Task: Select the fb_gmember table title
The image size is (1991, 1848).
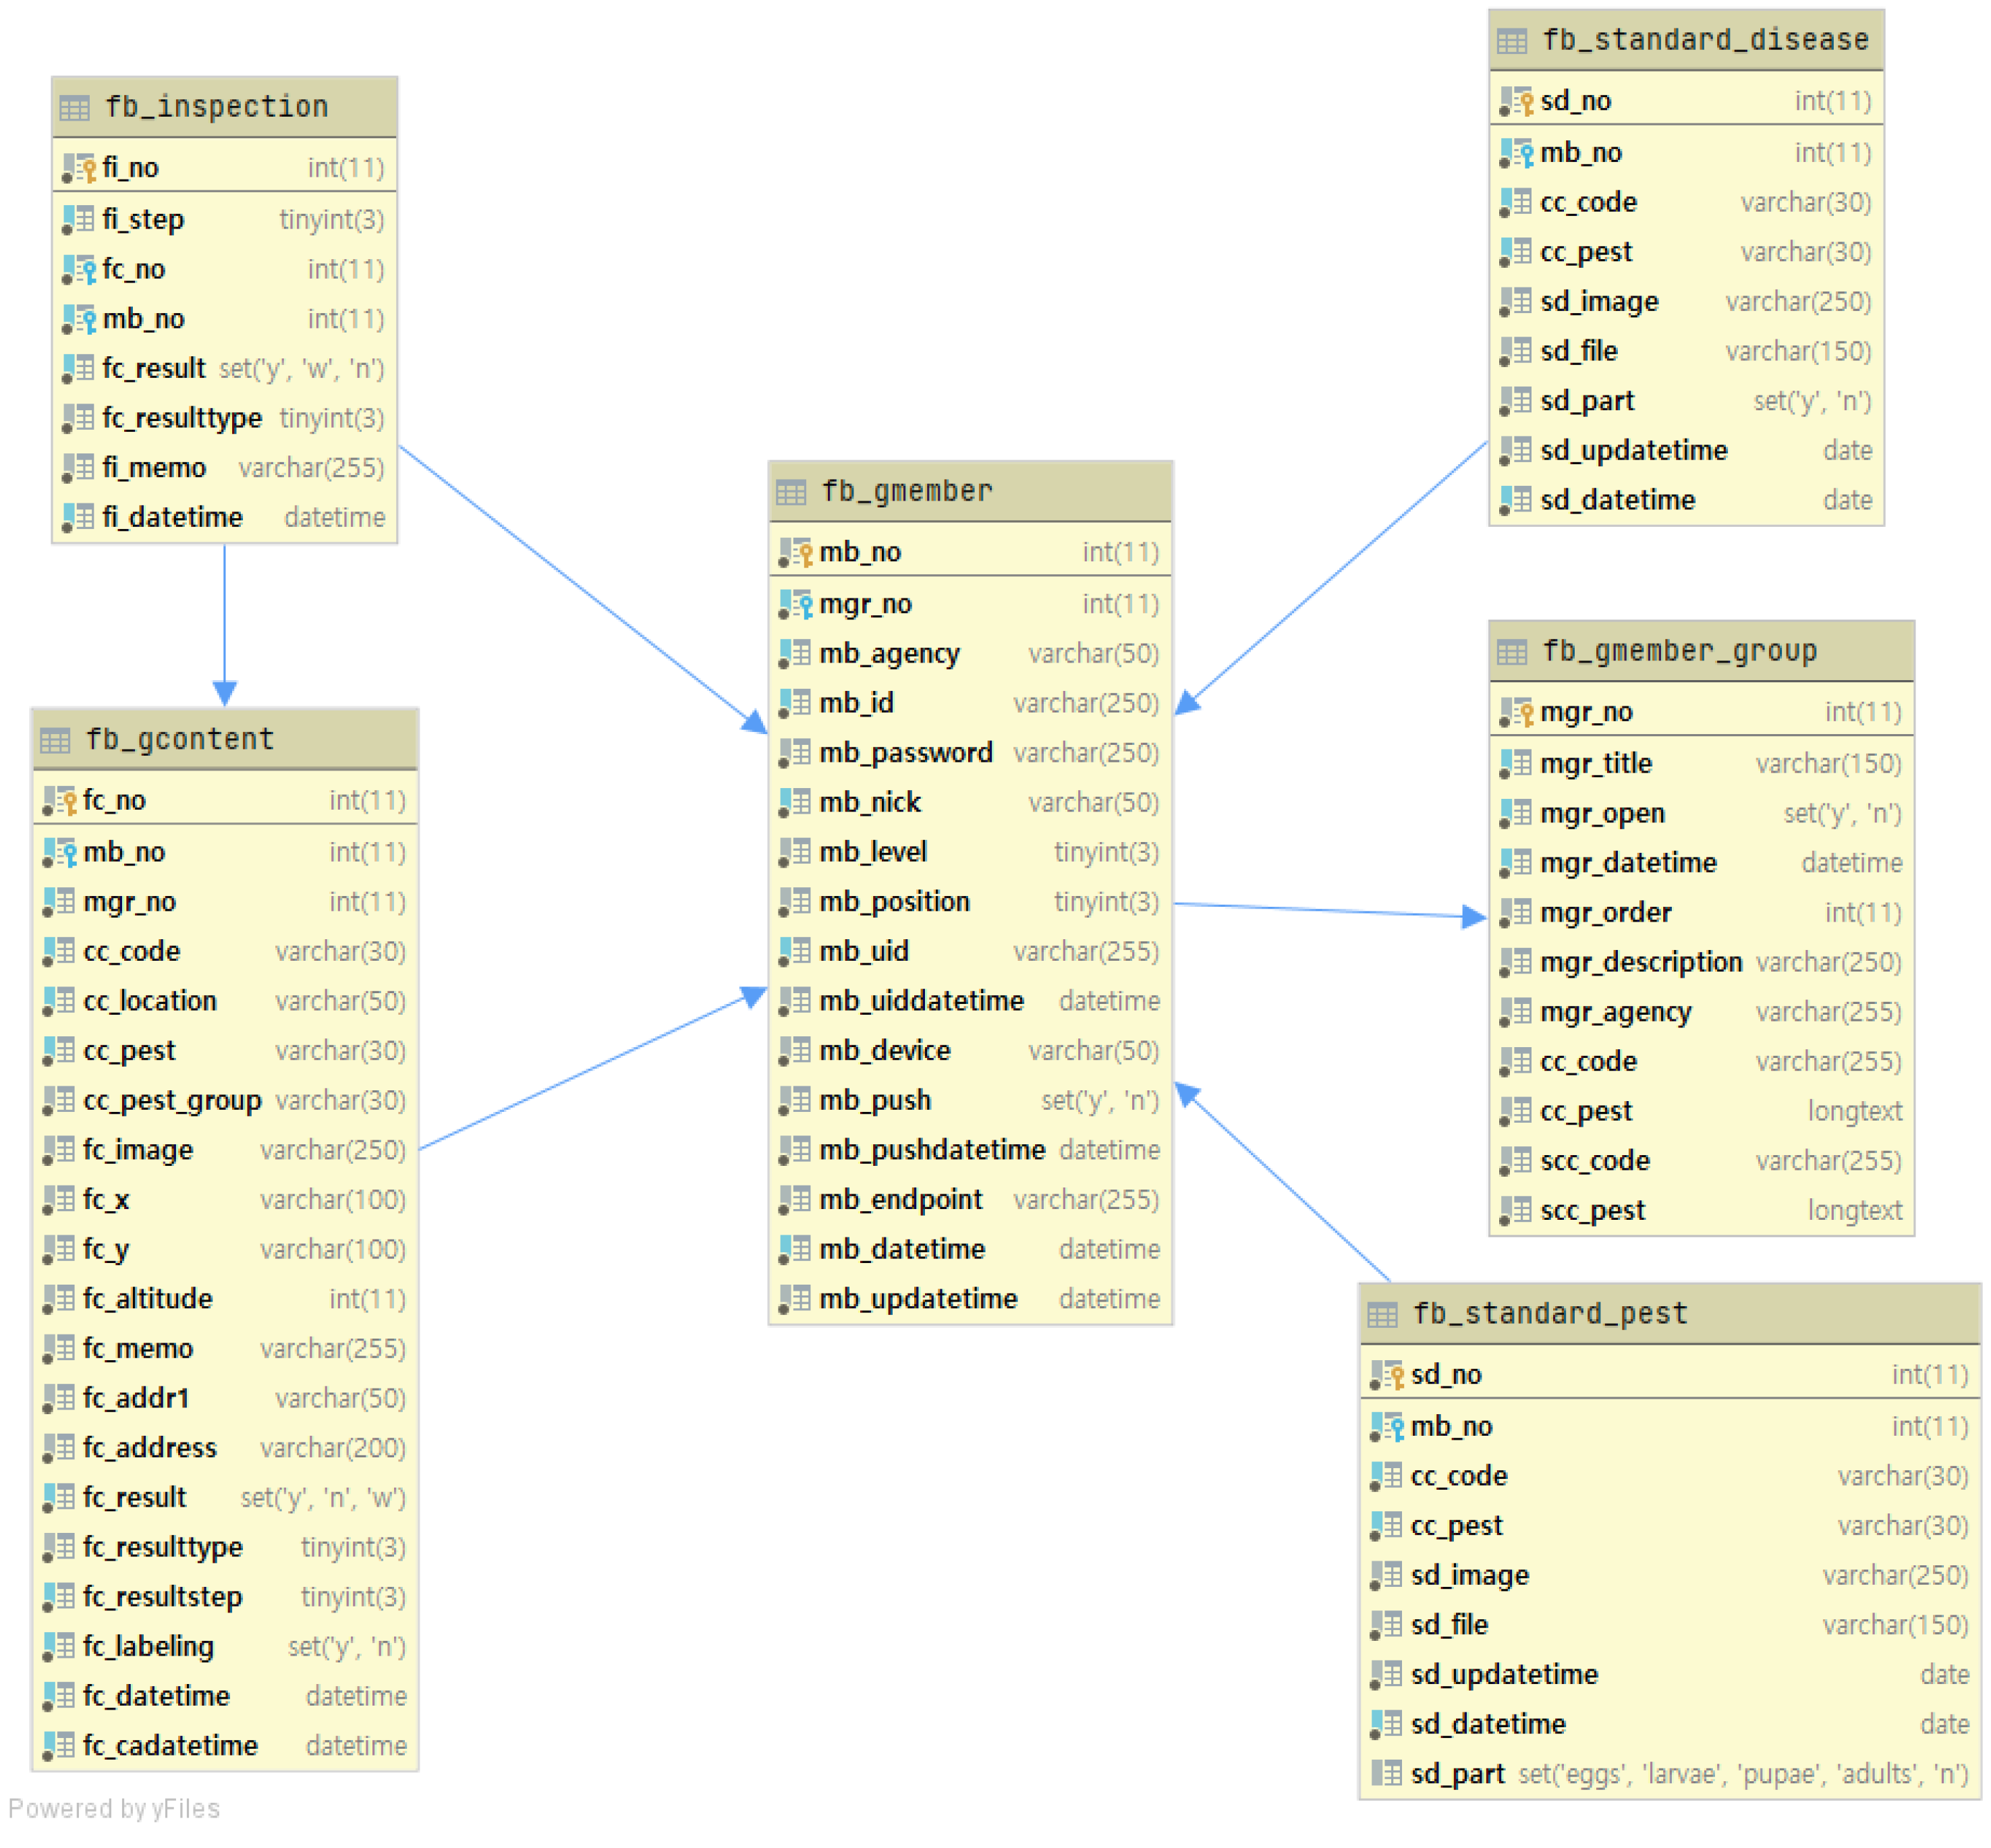Action: (906, 491)
